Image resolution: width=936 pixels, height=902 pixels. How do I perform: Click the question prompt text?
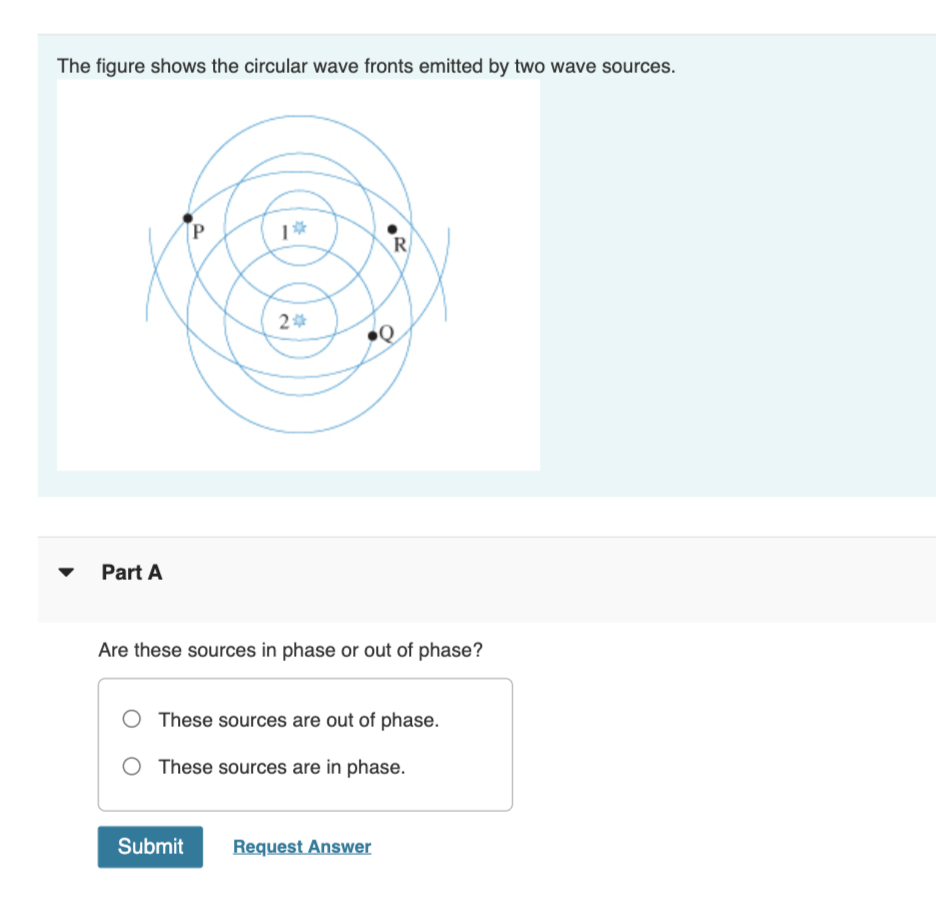point(290,649)
